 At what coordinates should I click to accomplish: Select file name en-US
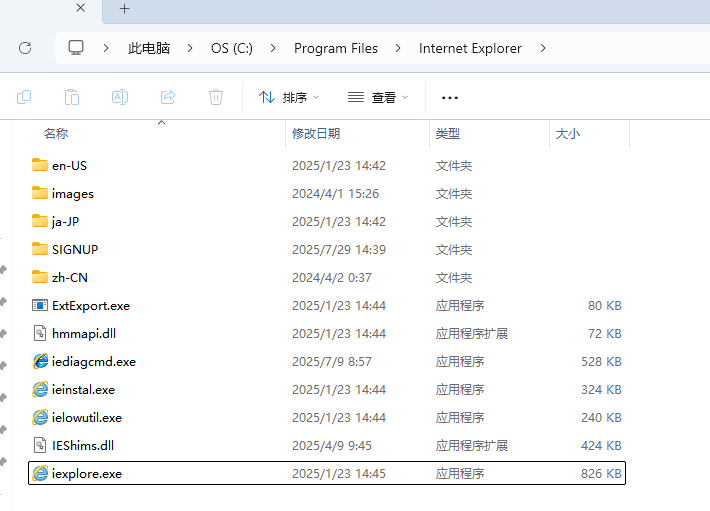tap(69, 166)
